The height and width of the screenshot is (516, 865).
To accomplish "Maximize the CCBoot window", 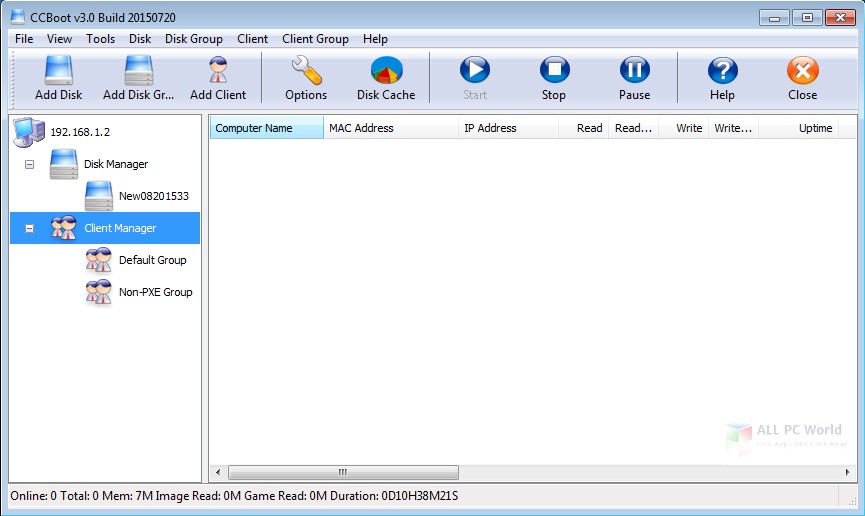I will pyautogui.click(x=807, y=18).
